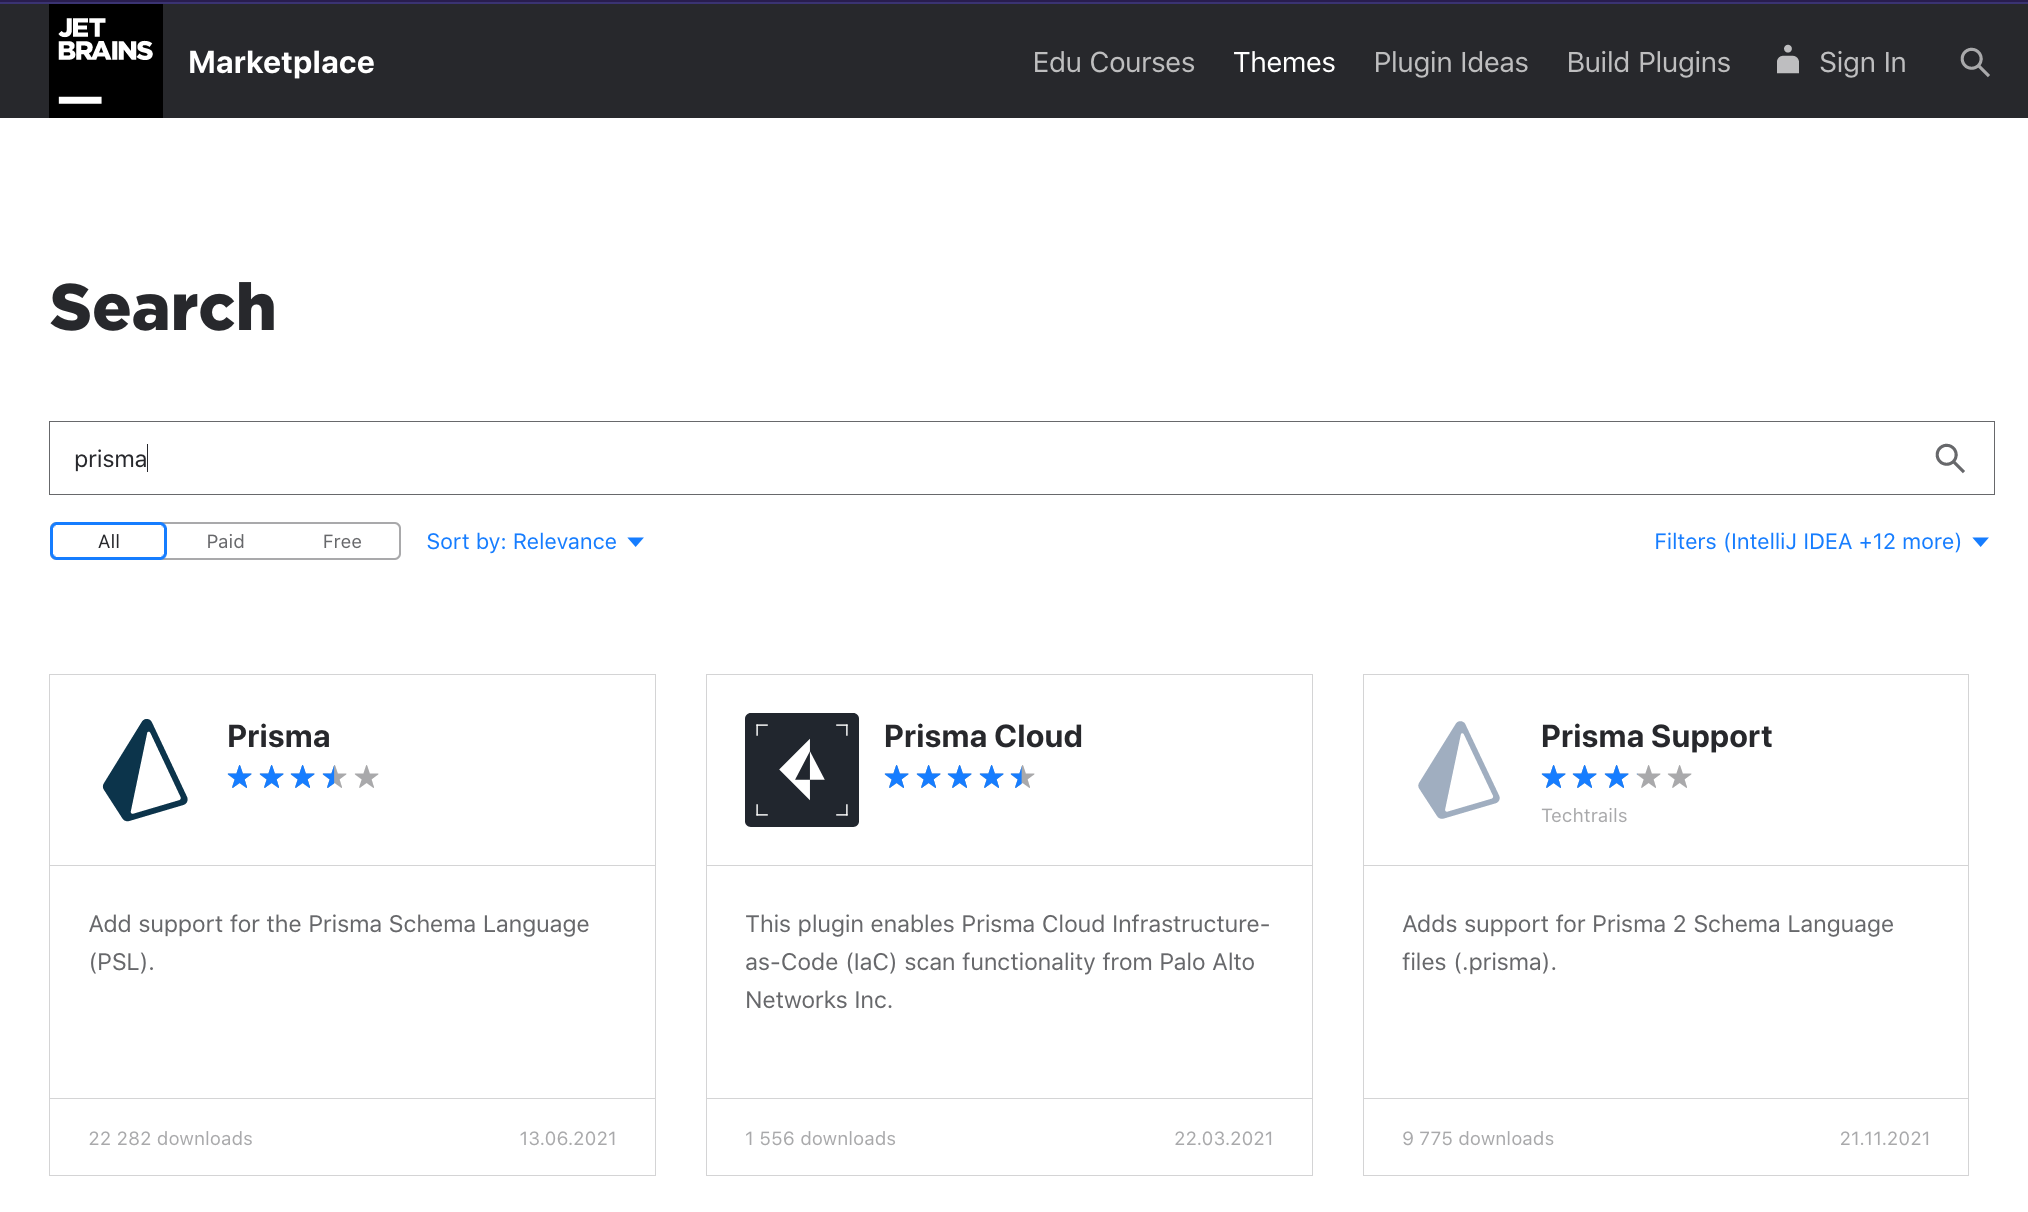Select the All pricing filter
This screenshot has height=1212, width=2028.
[107, 541]
